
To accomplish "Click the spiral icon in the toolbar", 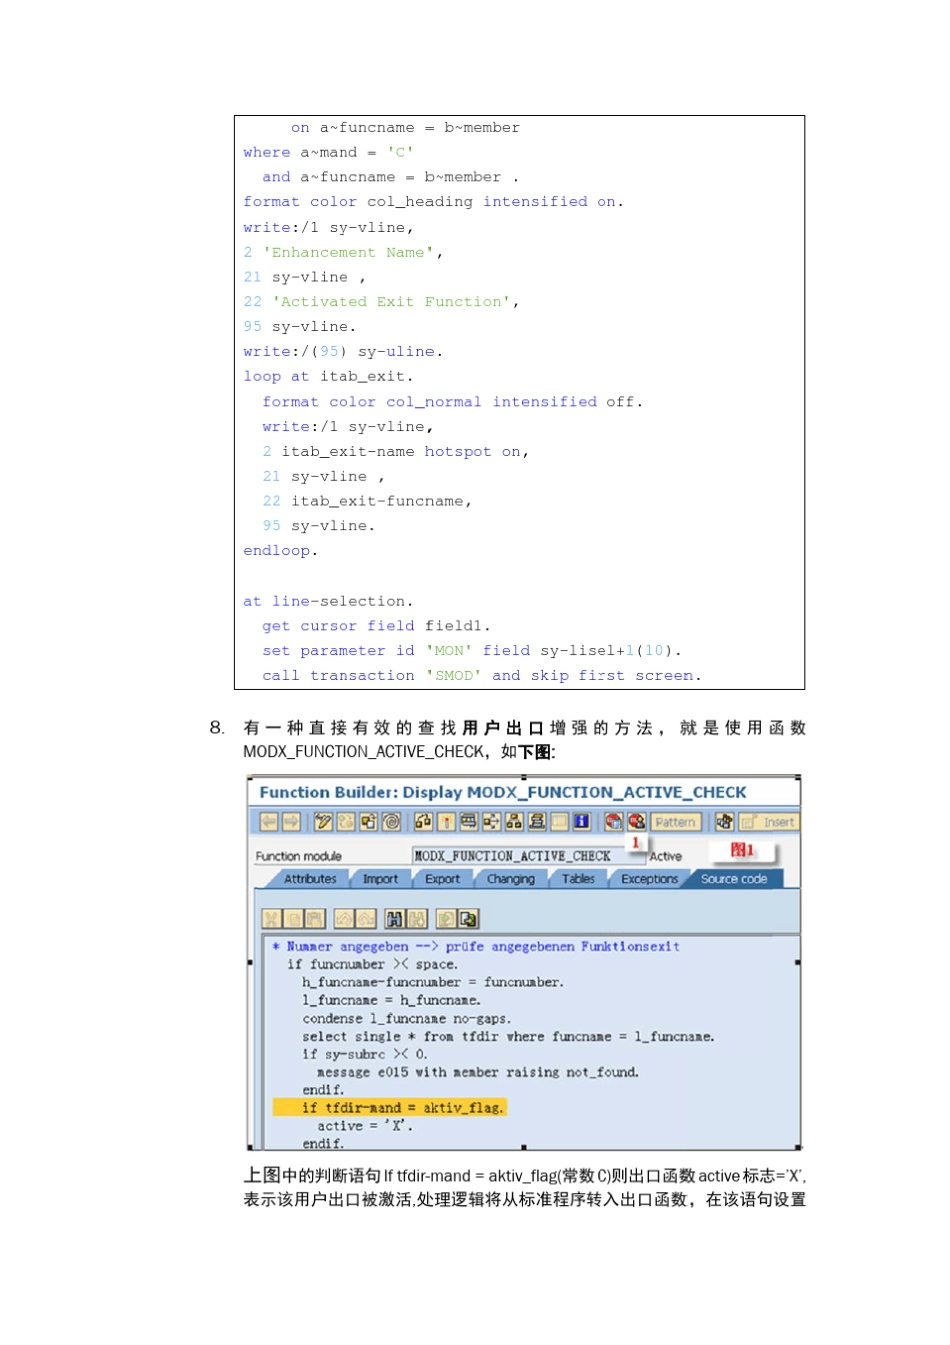I will click(391, 822).
